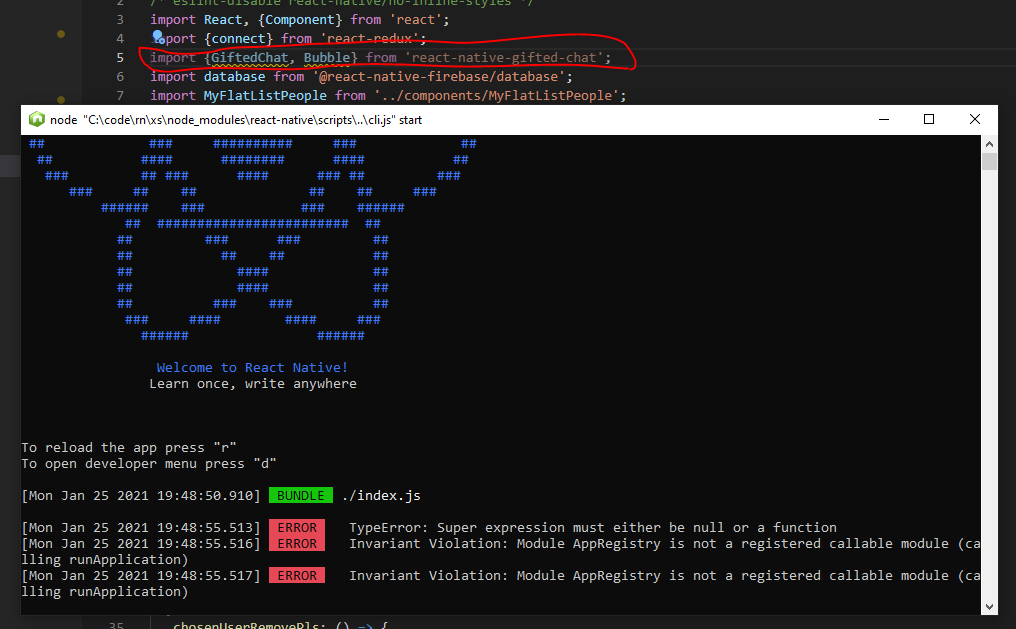1016x629 pixels.
Task: Click line number 5 in the editor
Action: coord(120,57)
